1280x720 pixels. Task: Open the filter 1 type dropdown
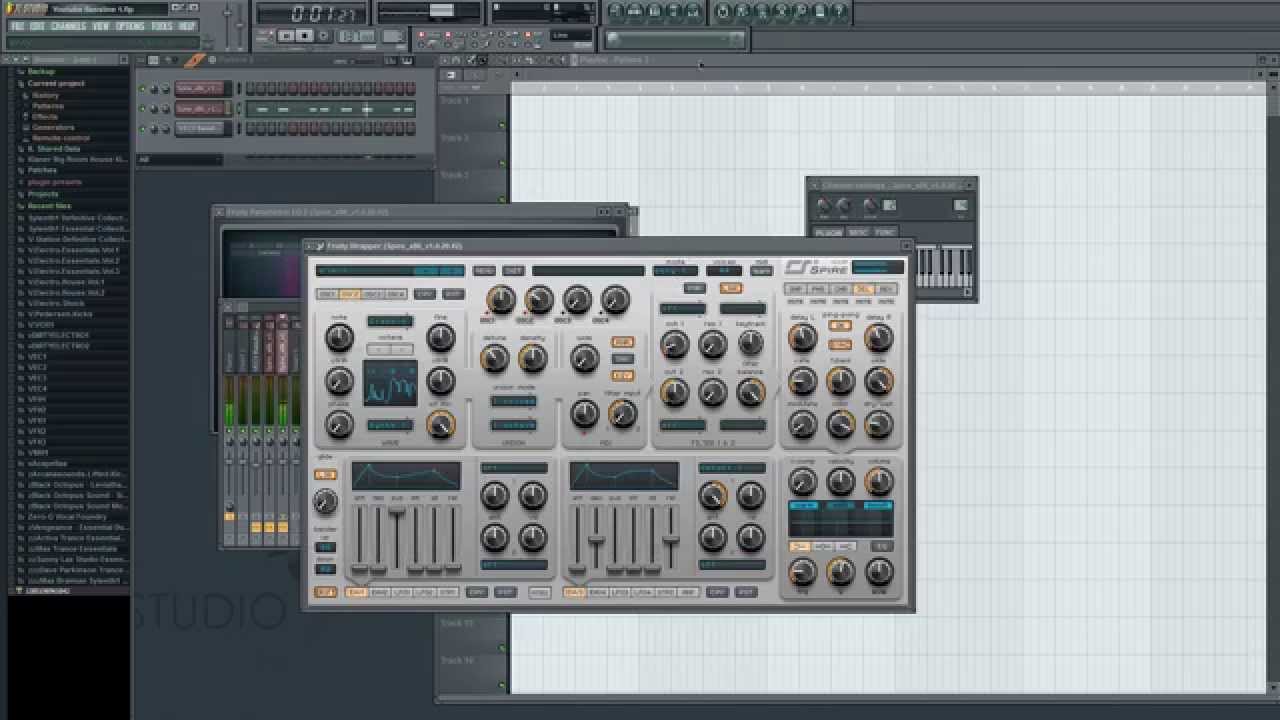click(x=683, y=309)
